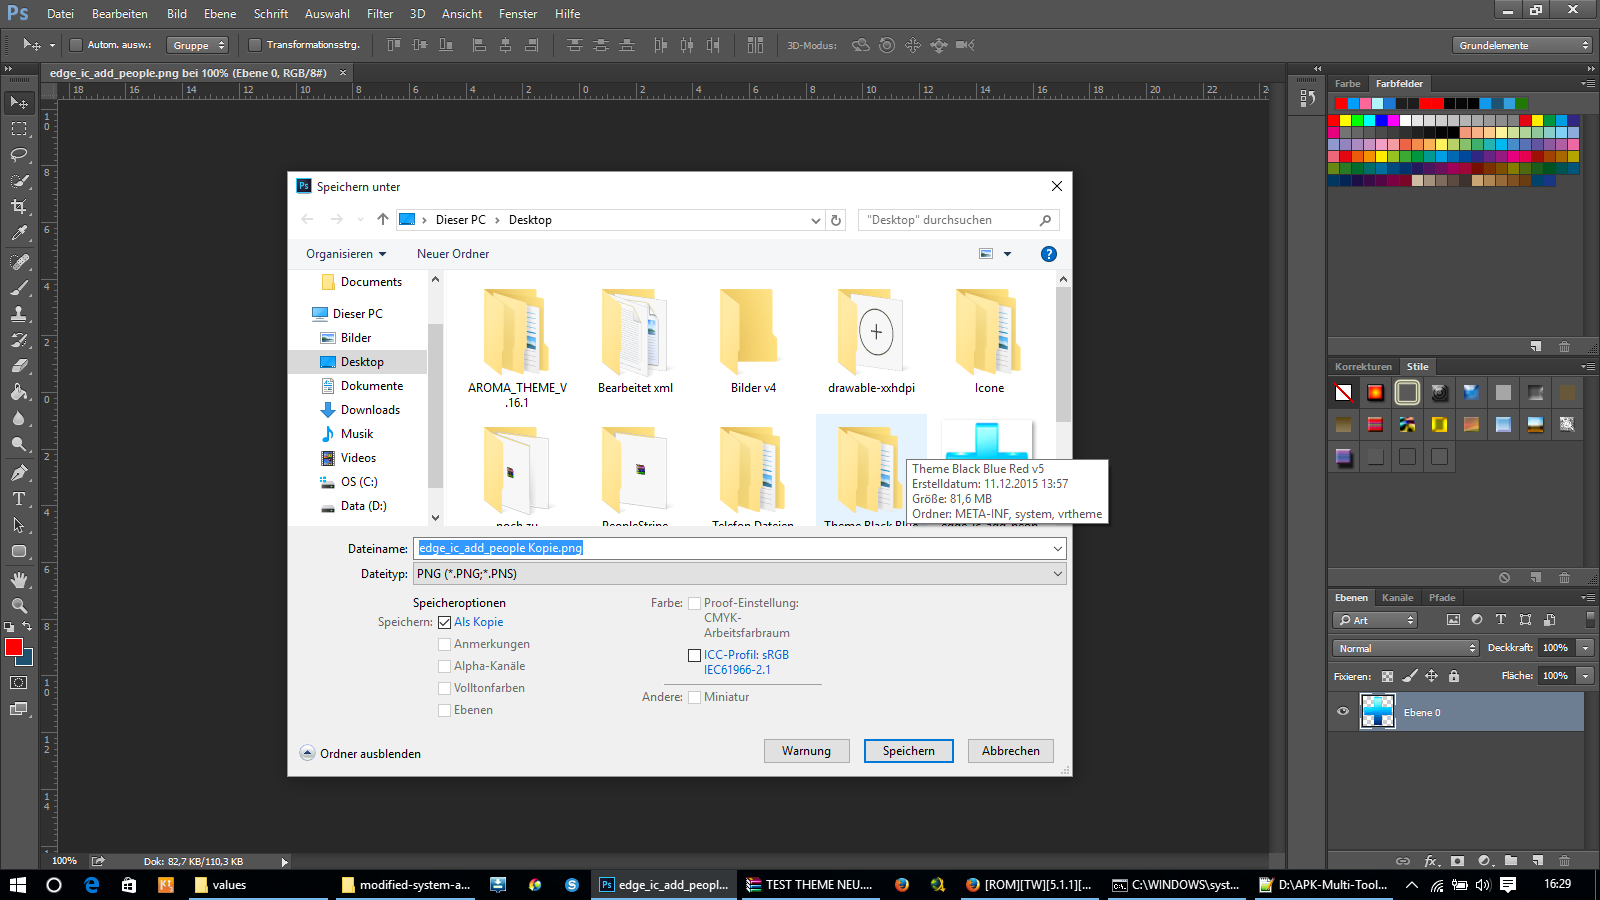This screenshot has width=1600, height=900.
Task: Open the Dateityp PNG format dropdown
Action: click(740, 574)
